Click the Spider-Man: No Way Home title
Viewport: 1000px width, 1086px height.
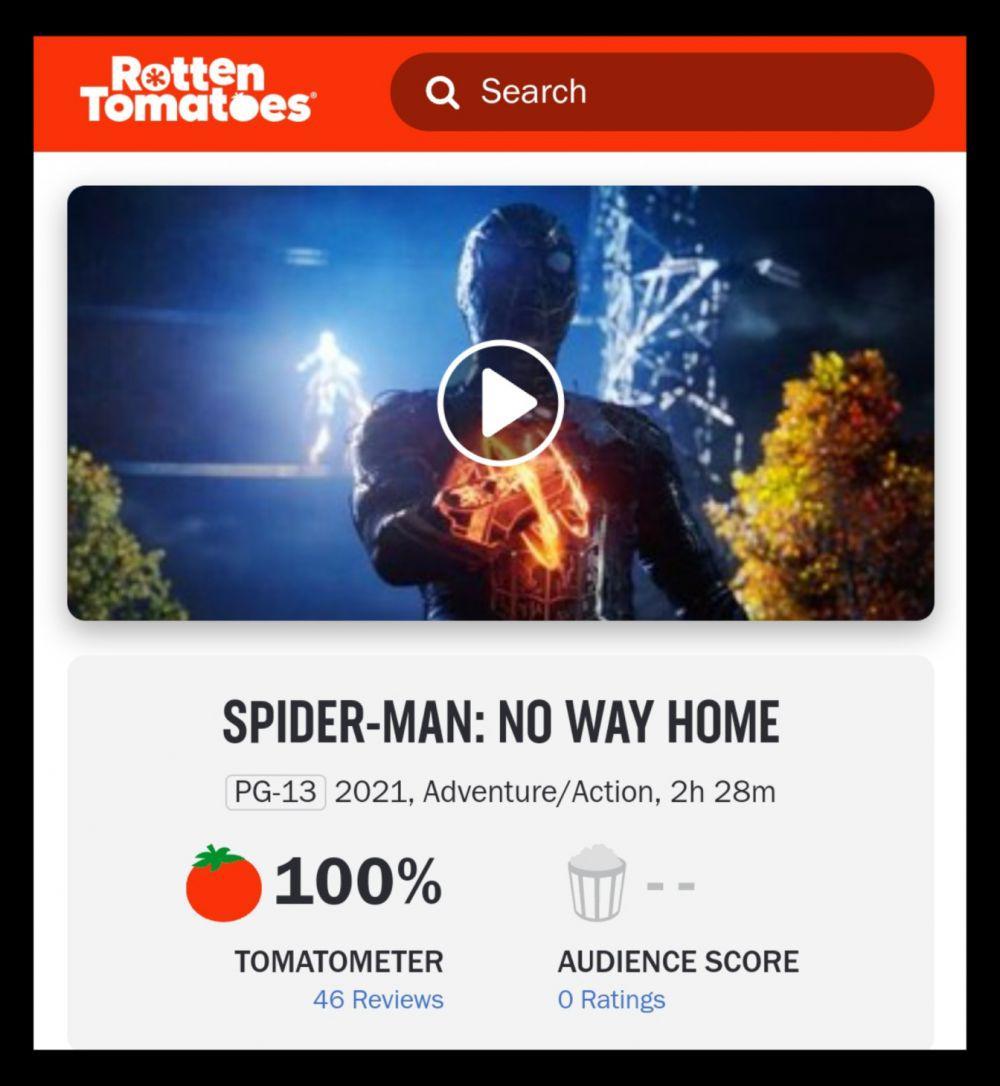coord(501,722)
